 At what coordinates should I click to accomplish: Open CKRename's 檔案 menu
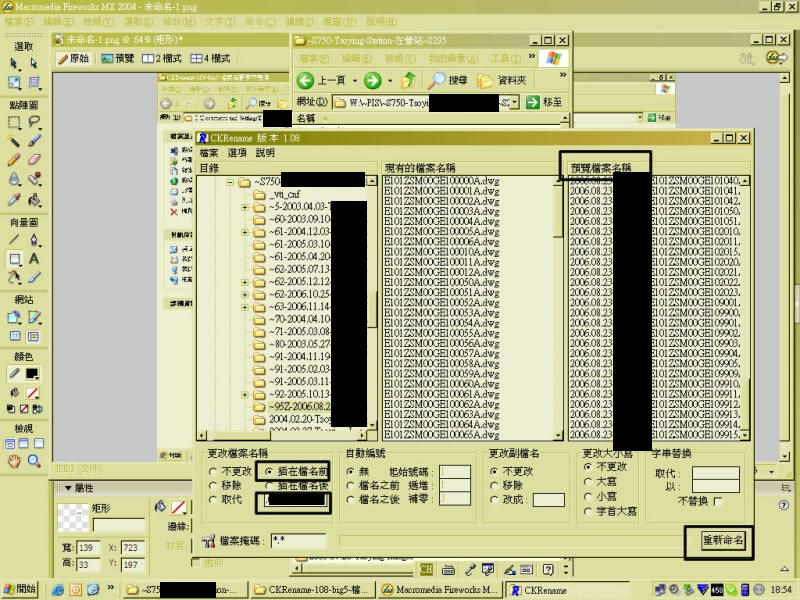coord(209,153)
